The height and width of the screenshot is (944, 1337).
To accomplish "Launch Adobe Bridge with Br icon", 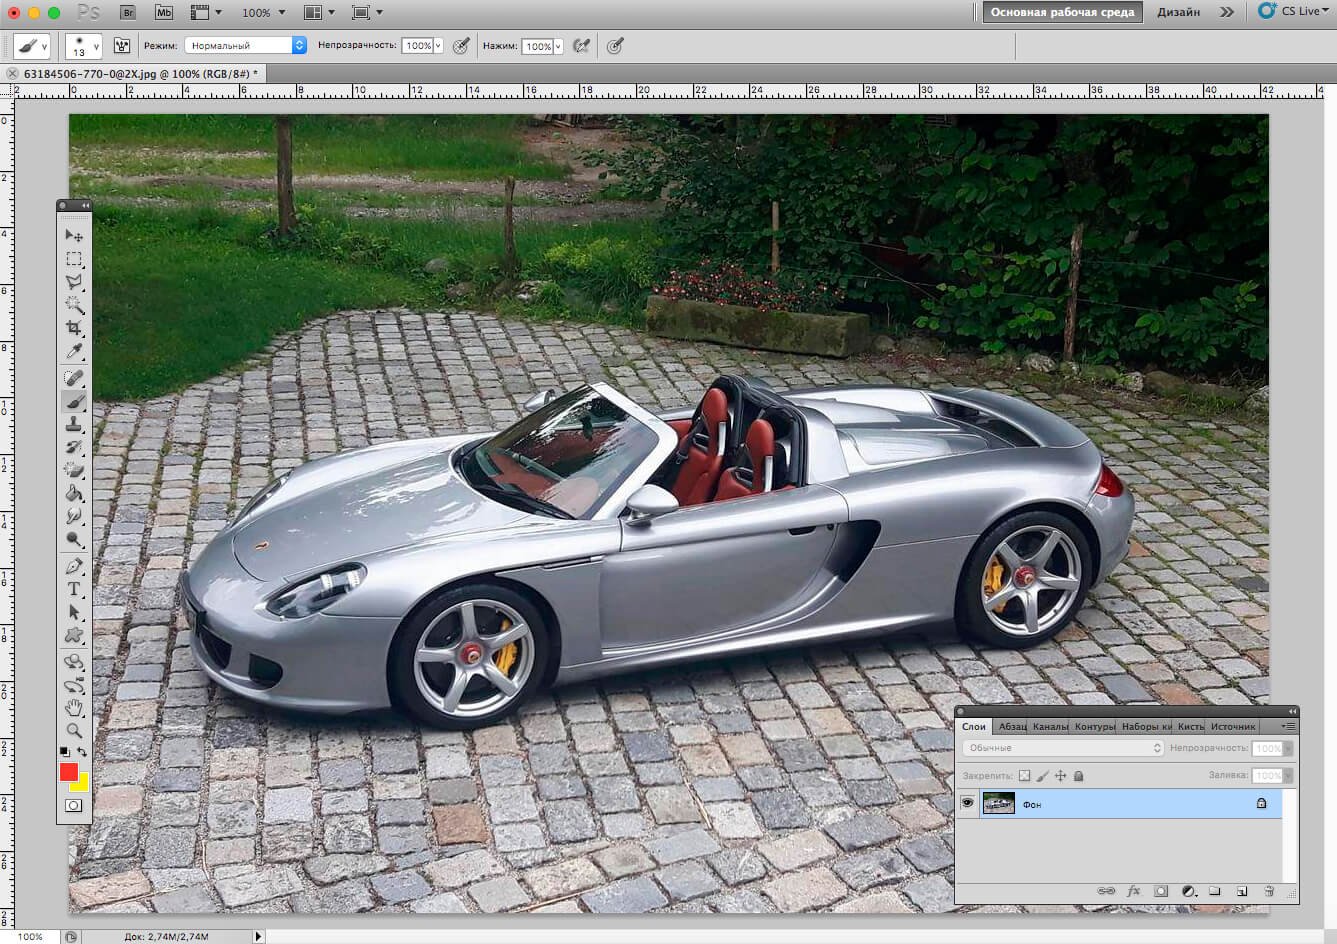I will tap(128, 12).
